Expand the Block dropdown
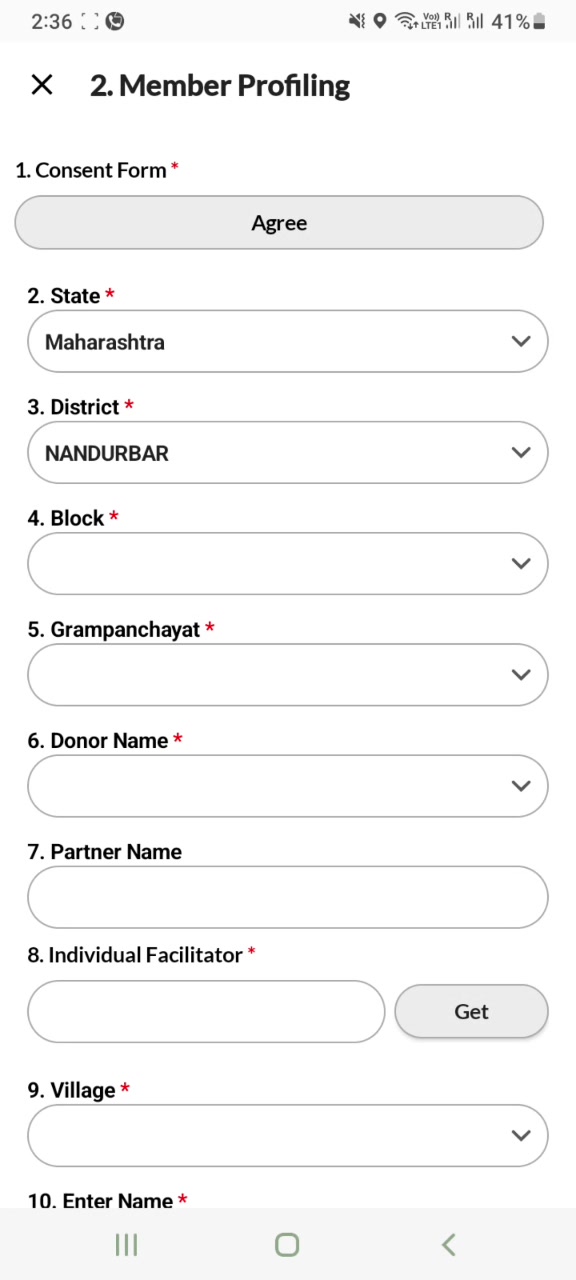The image size is (576, 1280). 288,564
